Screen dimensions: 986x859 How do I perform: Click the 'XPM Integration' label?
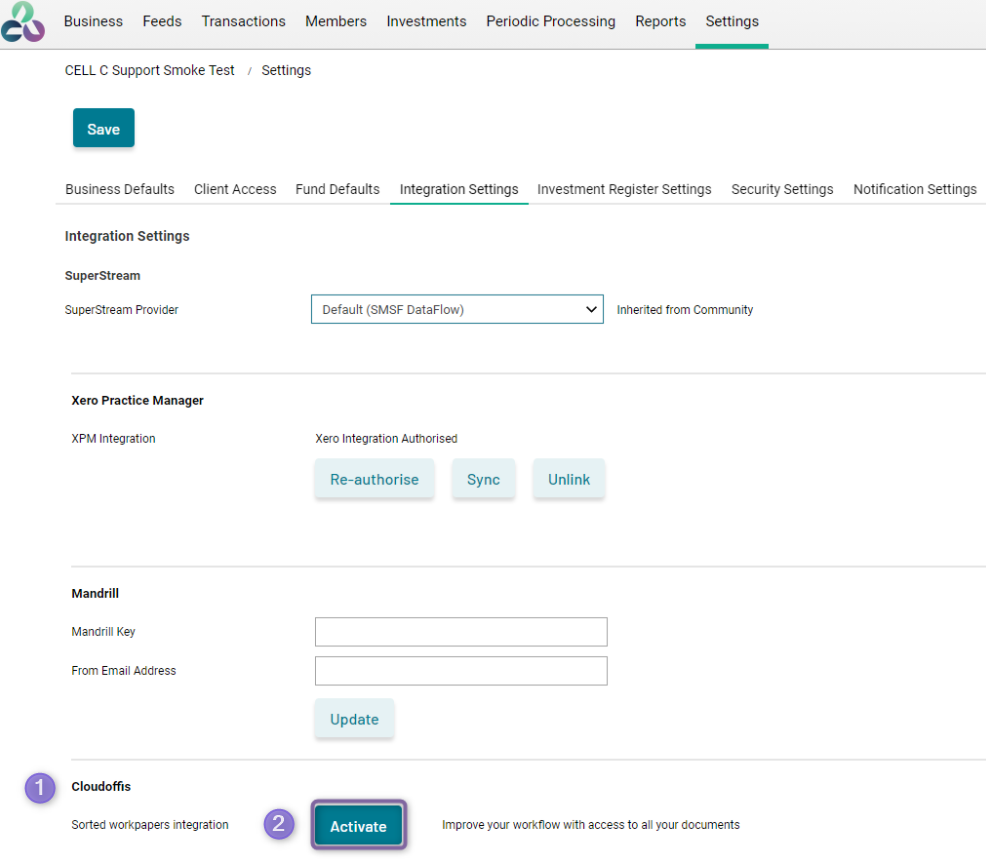[x=113, y=439]
